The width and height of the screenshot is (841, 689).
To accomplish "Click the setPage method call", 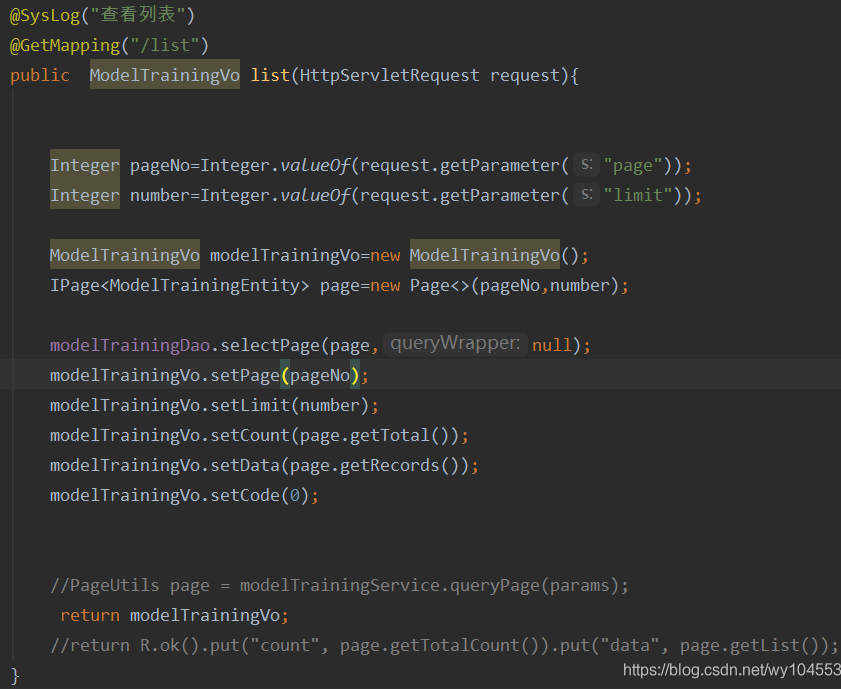I will (x=245, y=375).
